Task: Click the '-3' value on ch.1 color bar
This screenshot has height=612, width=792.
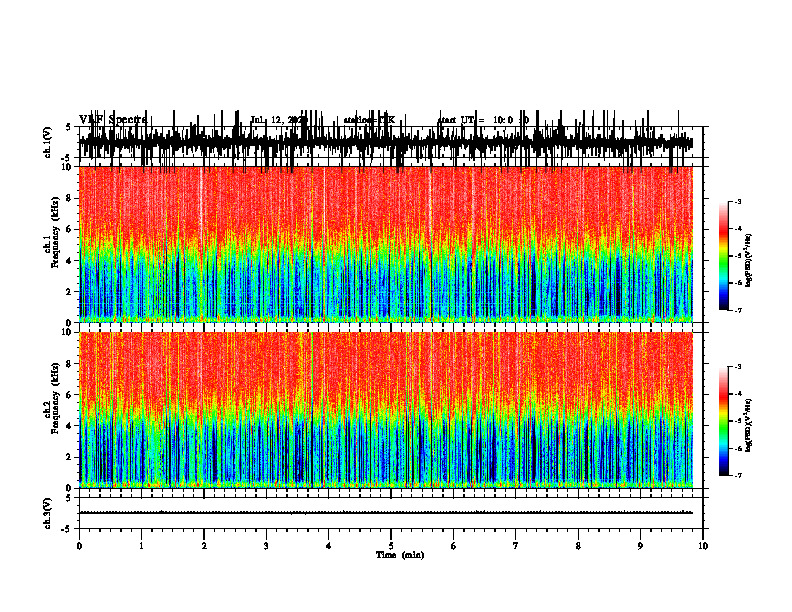Action: pos(738,201)
